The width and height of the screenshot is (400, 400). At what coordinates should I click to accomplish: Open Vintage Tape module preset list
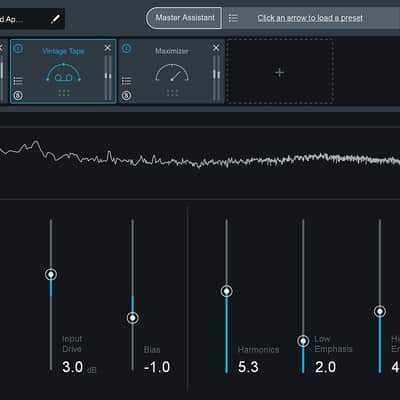(x=18, y=81)
